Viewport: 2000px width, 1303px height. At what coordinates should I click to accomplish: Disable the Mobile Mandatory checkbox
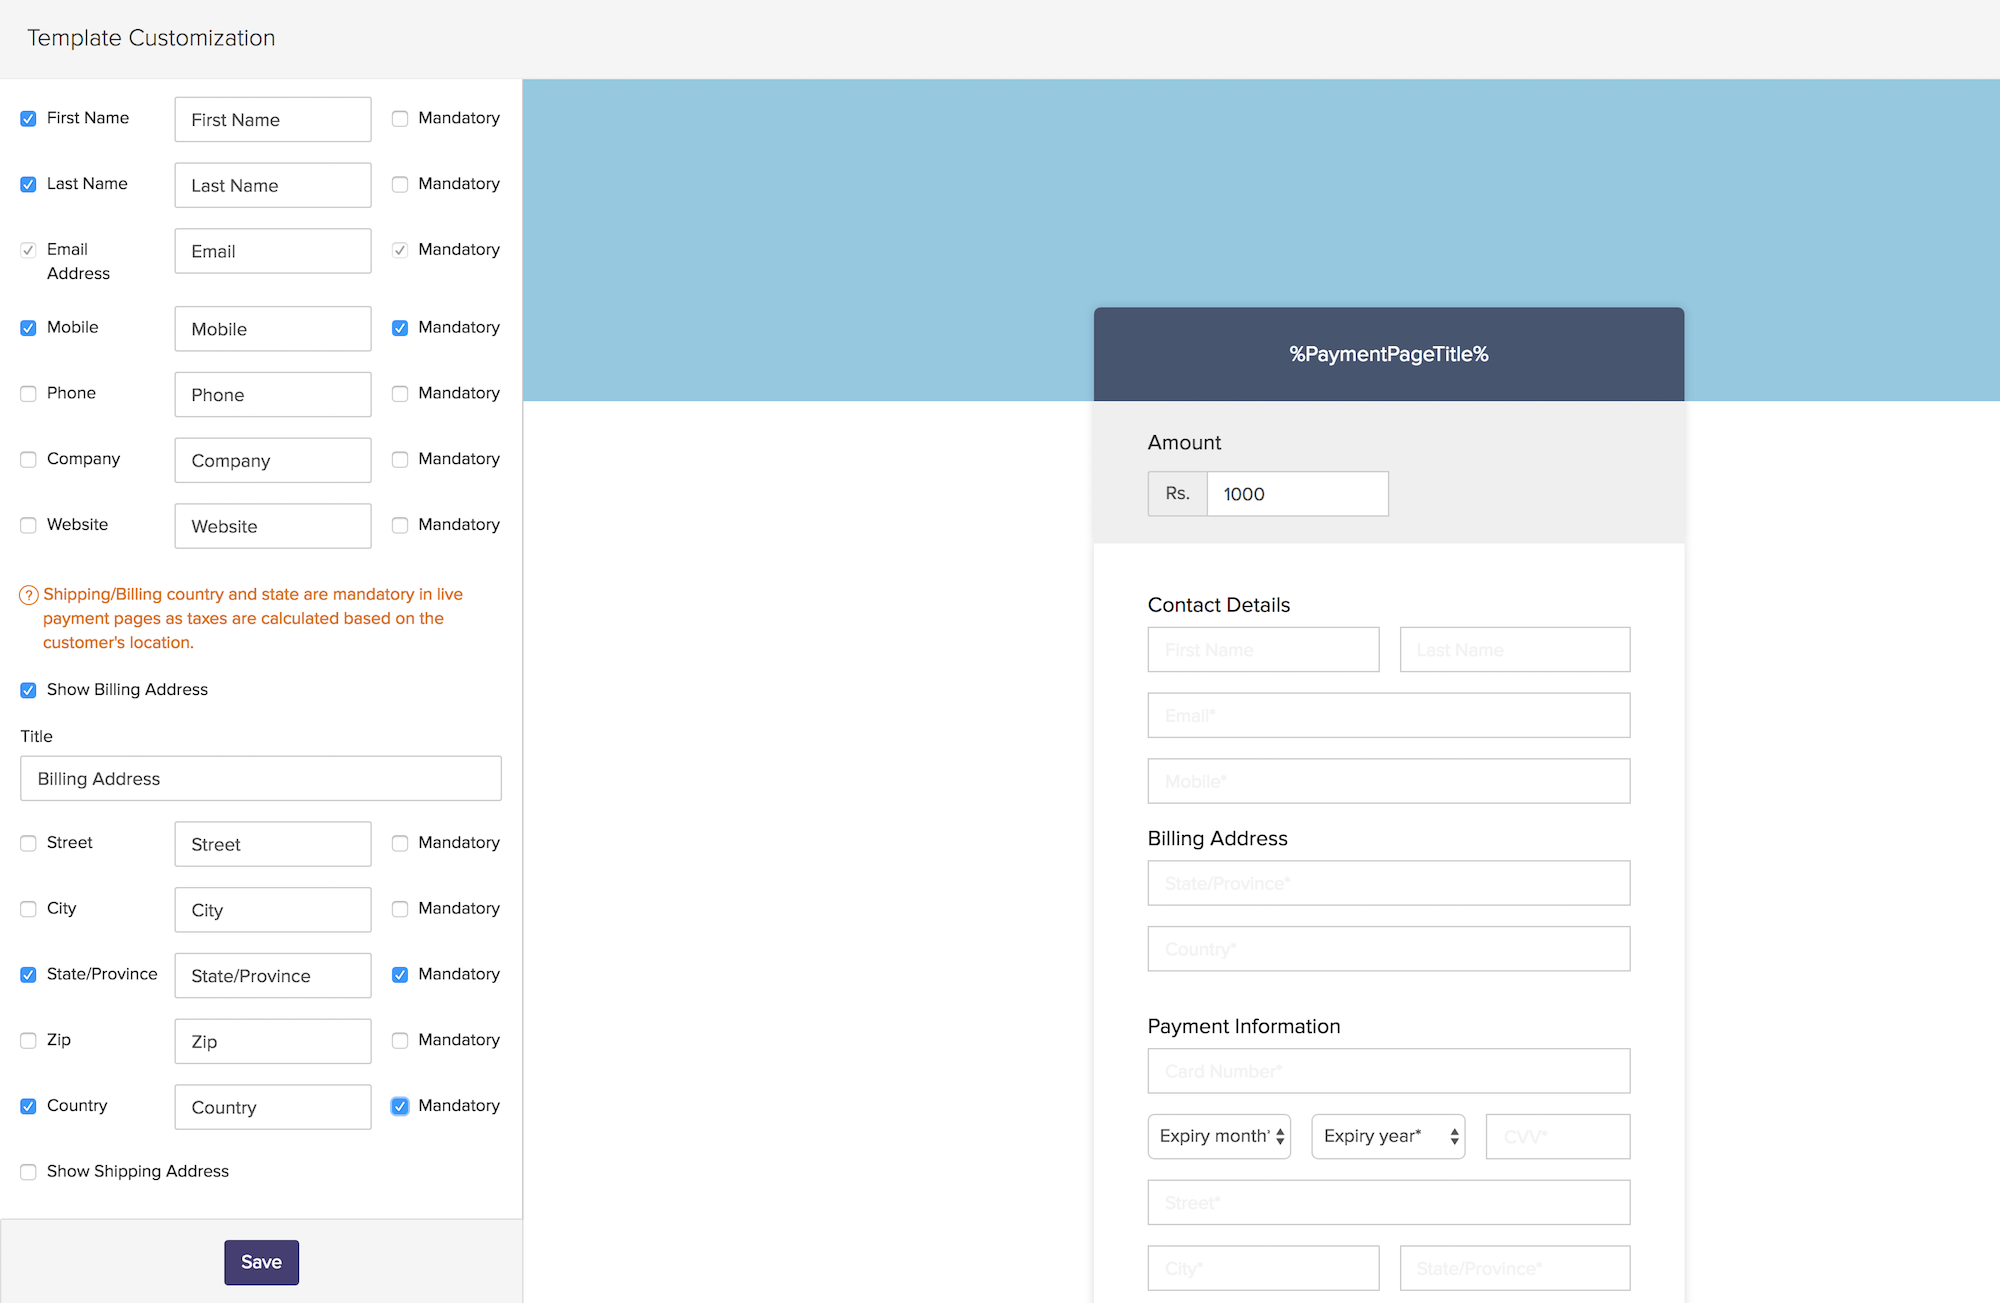(400, 328)
